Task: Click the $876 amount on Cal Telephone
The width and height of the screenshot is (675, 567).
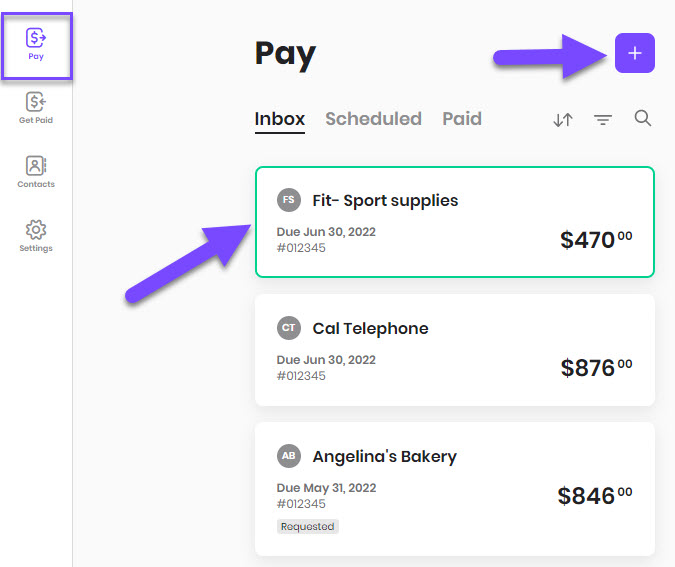Action: coord(596,368)
